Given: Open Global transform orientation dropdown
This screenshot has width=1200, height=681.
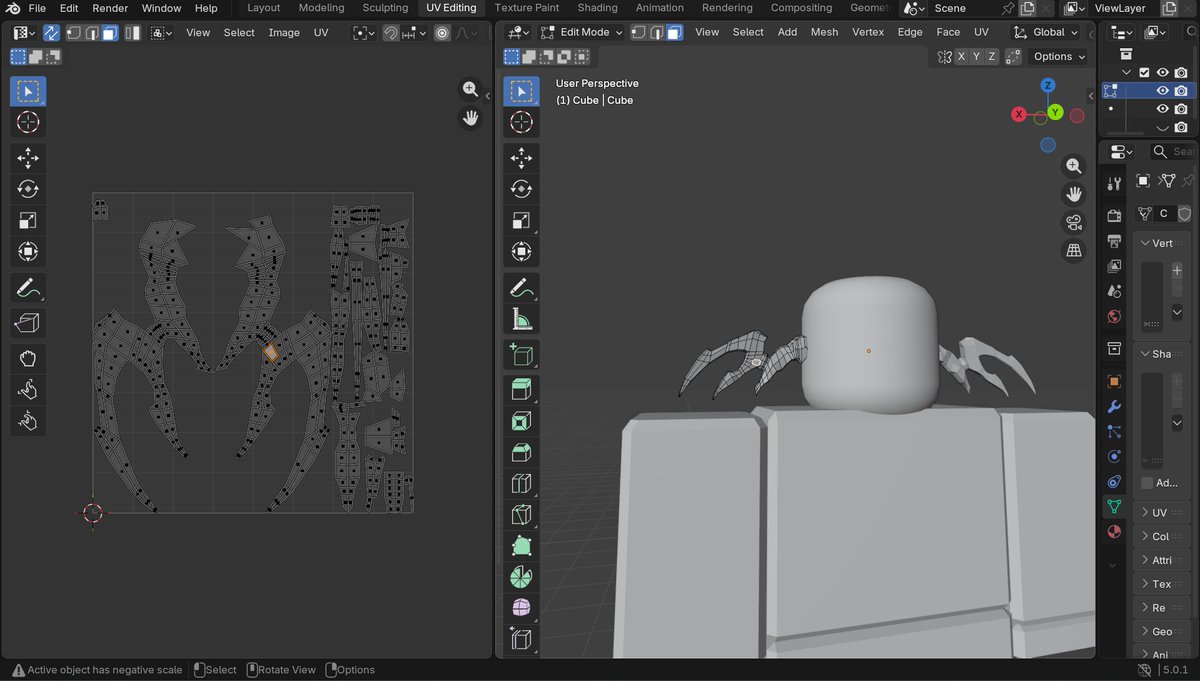Looking at the screenshot, I should tap(1046, 32).
